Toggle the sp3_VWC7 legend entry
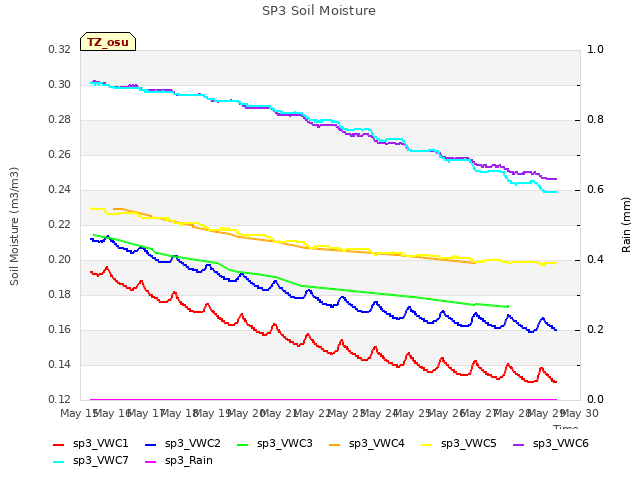The height and width of the screenshot is (480, 640). (91, 461)
